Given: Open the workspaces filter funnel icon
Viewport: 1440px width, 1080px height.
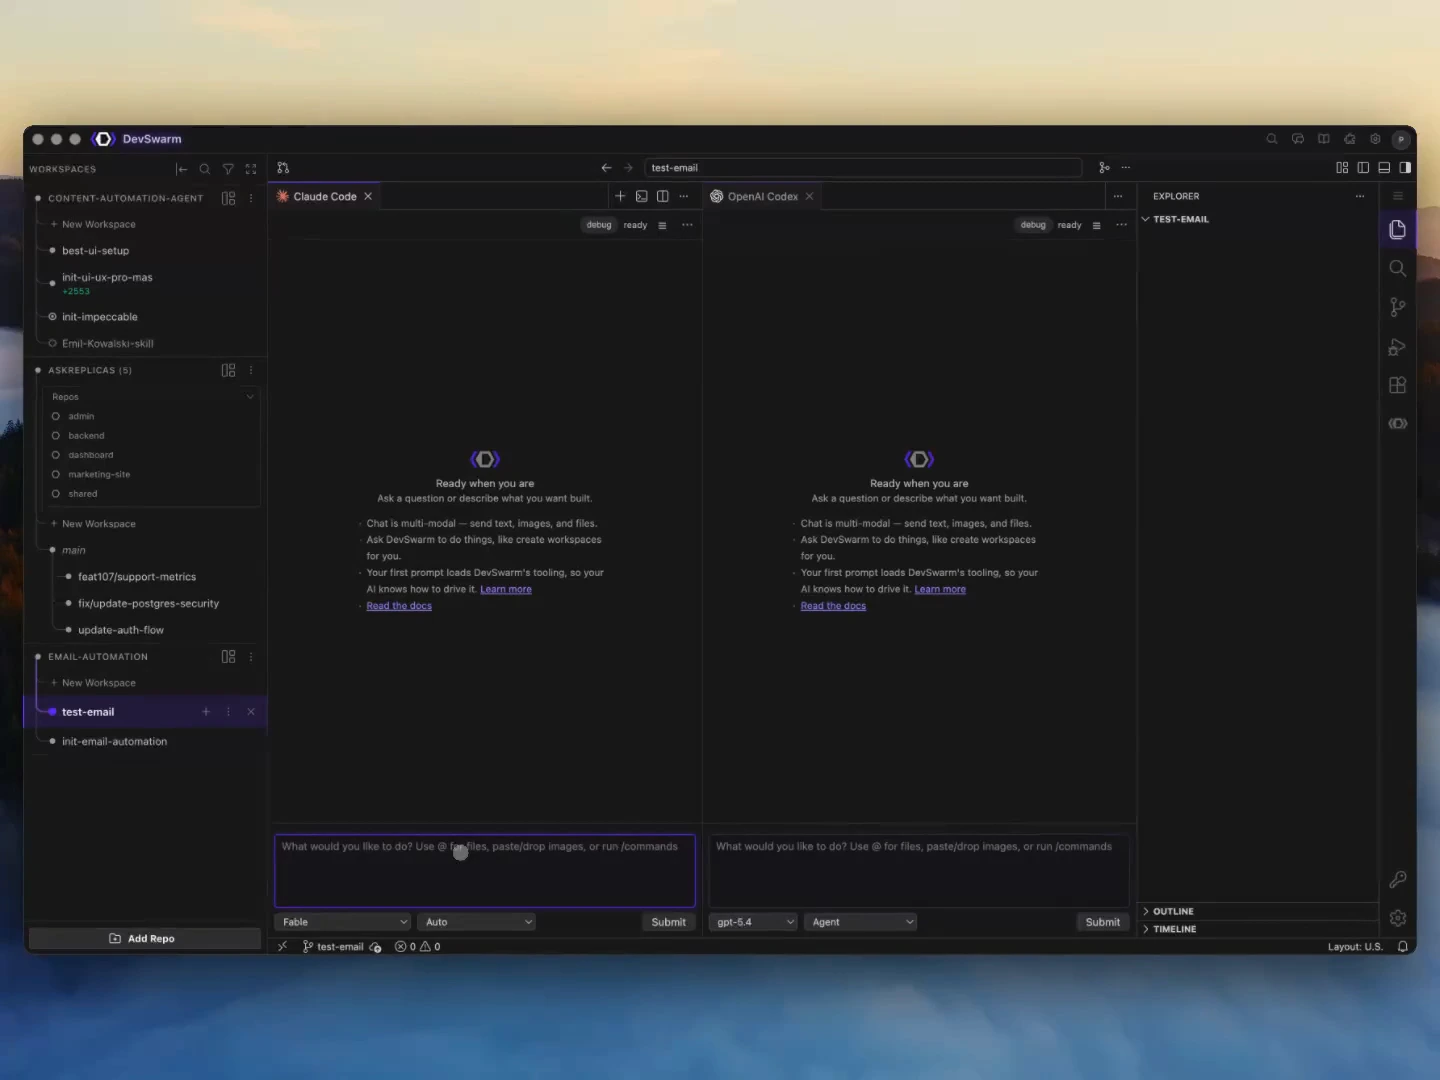Looking at the screenshot, I should click(228, 169).
